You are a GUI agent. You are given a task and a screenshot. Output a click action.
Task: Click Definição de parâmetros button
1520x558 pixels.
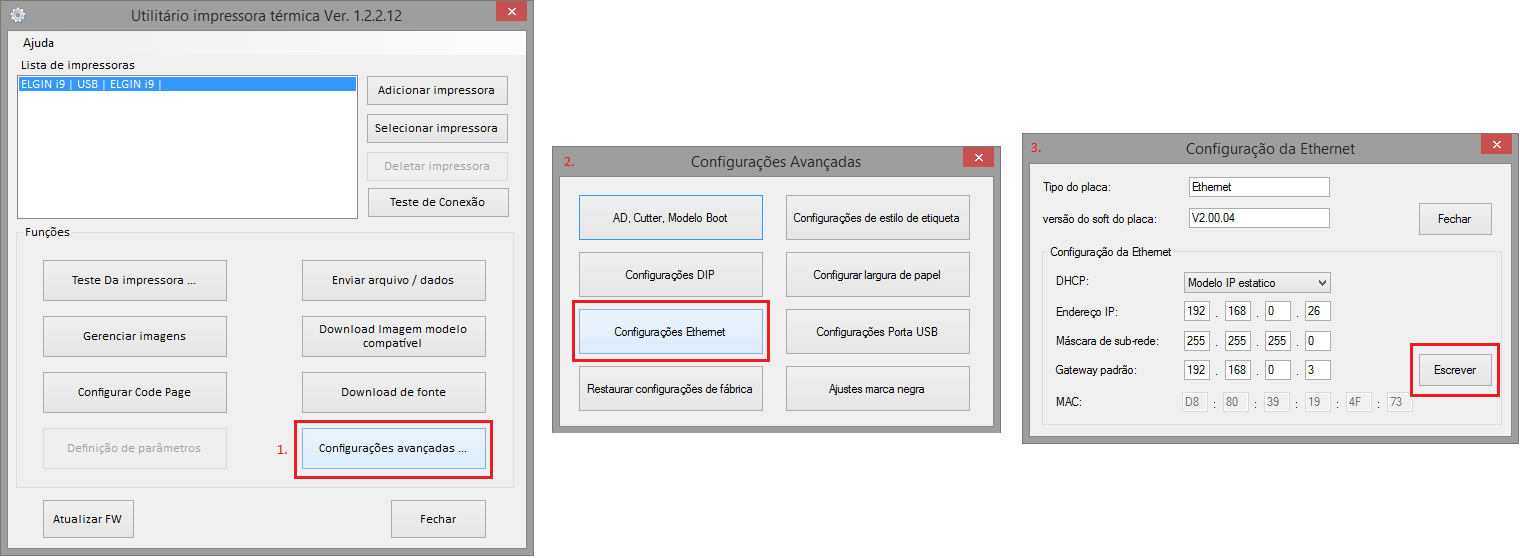(x=135, y=448)
